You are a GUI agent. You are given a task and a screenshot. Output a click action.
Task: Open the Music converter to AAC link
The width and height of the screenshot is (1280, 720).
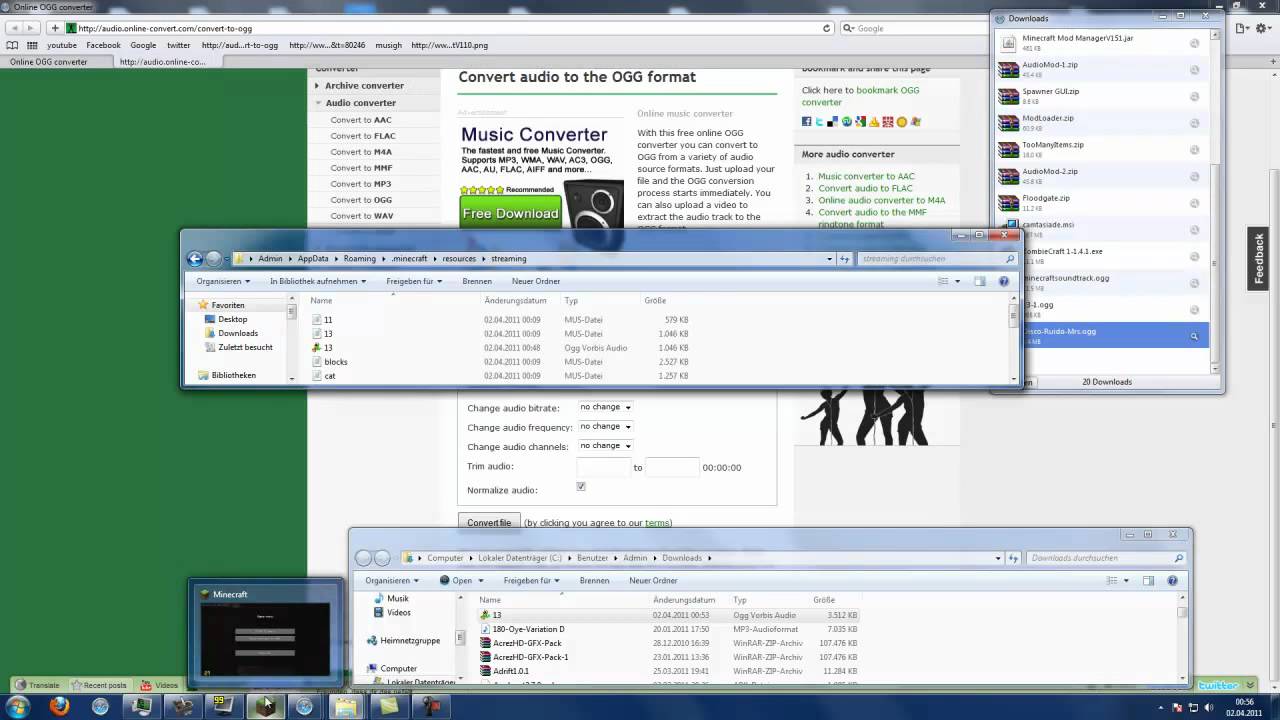pyautogui.click(x=866, y=176)
